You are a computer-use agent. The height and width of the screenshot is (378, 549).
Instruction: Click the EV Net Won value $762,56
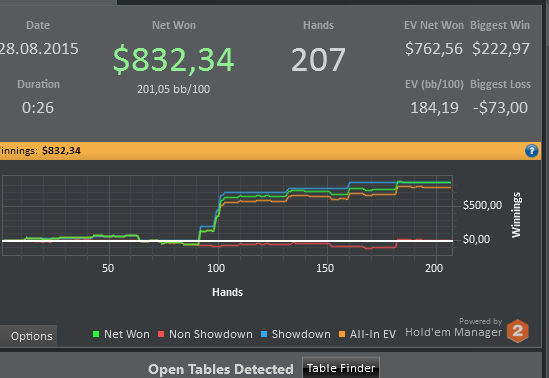pyautogui.click(x=434, y=49)
